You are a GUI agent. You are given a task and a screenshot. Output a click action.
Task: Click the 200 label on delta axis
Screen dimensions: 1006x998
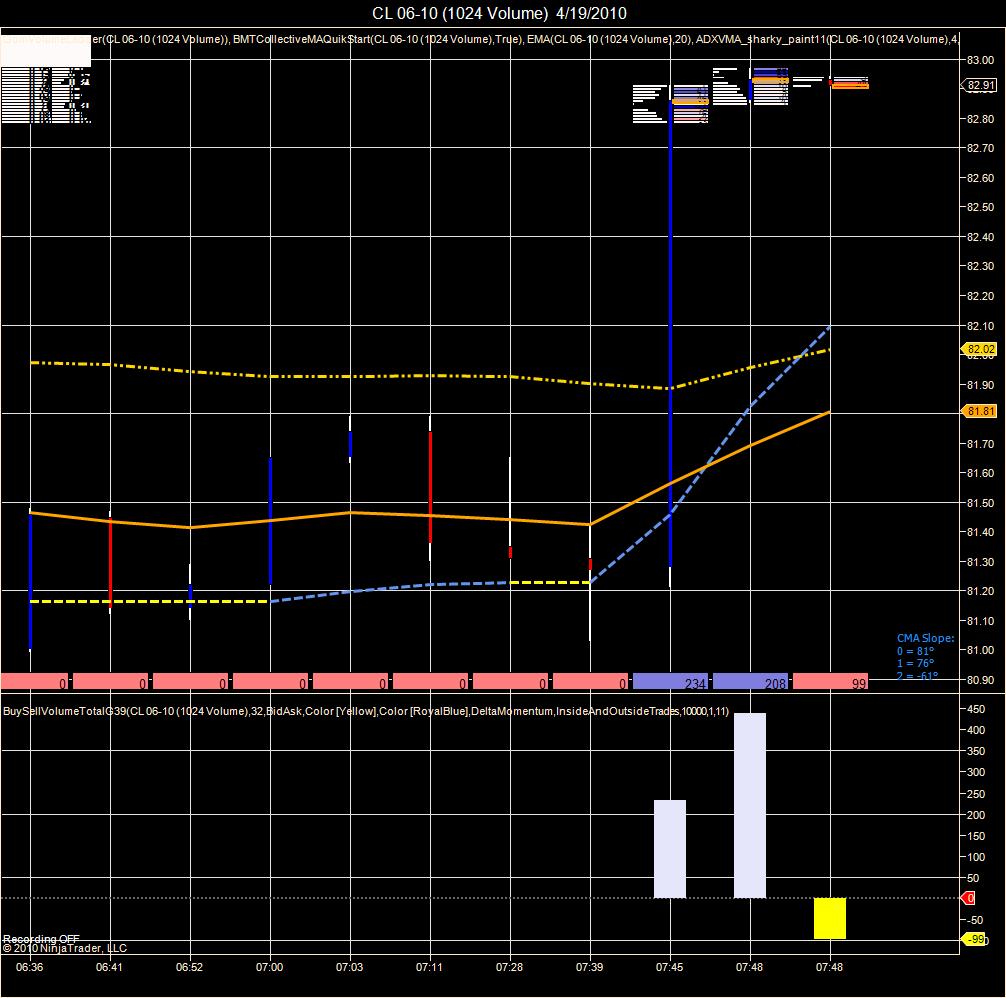(x=976, y=815)
